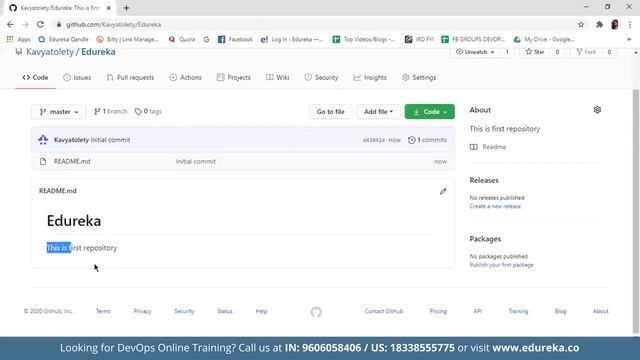Screen dimensions: 640x360
Task: Open the Facebook bookmark
Action: point(235,39)
